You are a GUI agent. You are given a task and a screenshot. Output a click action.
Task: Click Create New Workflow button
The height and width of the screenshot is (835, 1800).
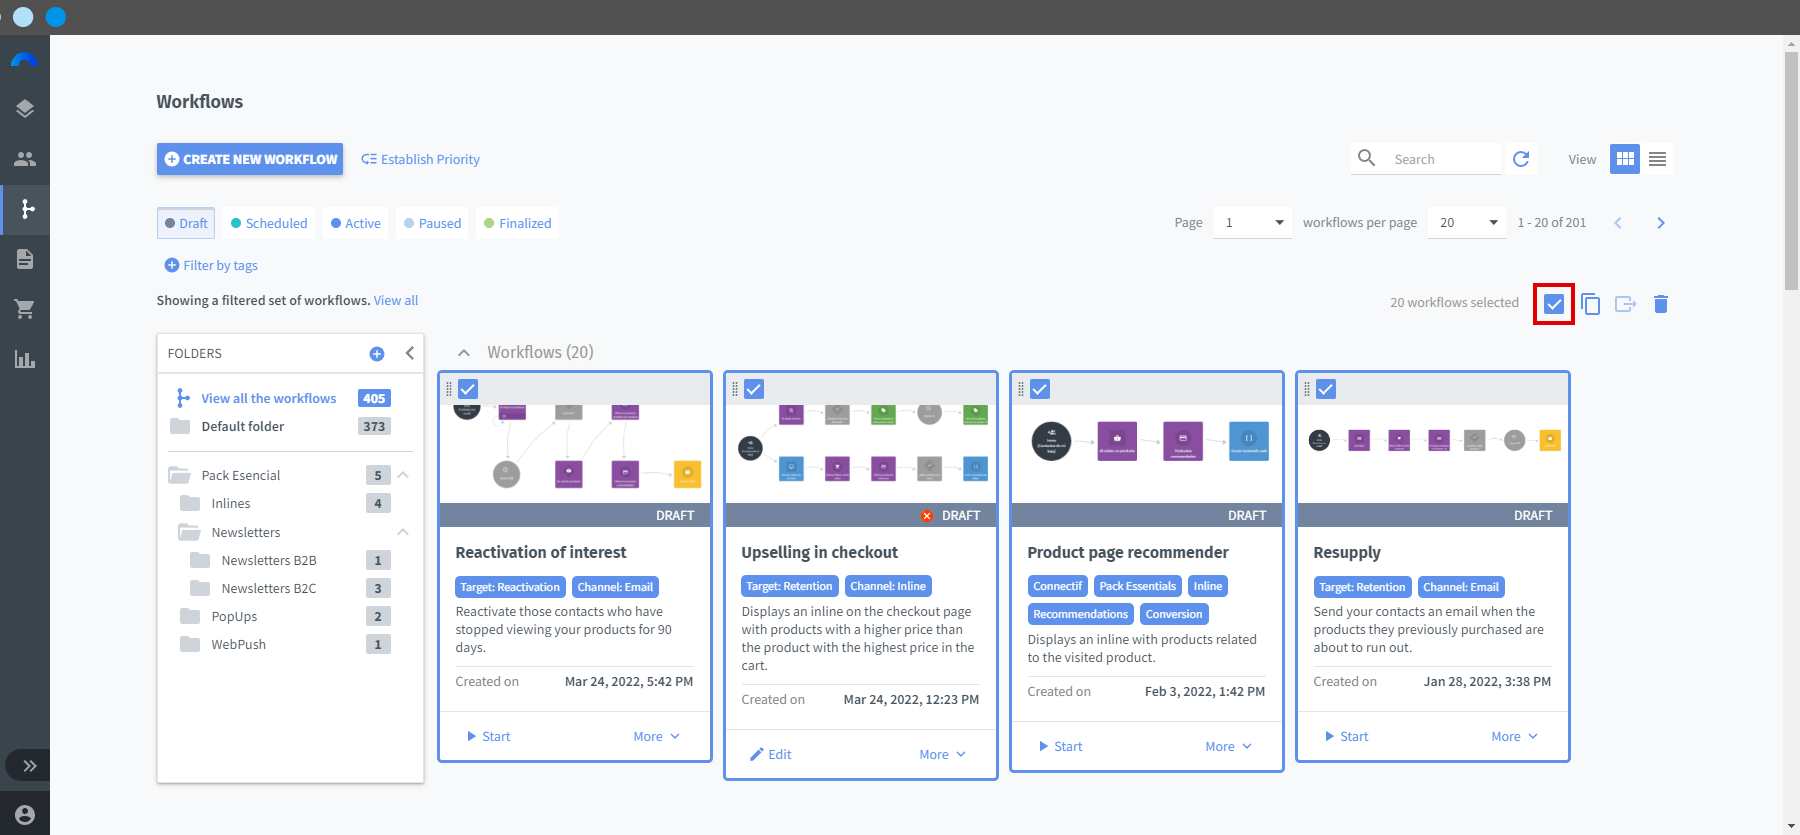point(250,159)
